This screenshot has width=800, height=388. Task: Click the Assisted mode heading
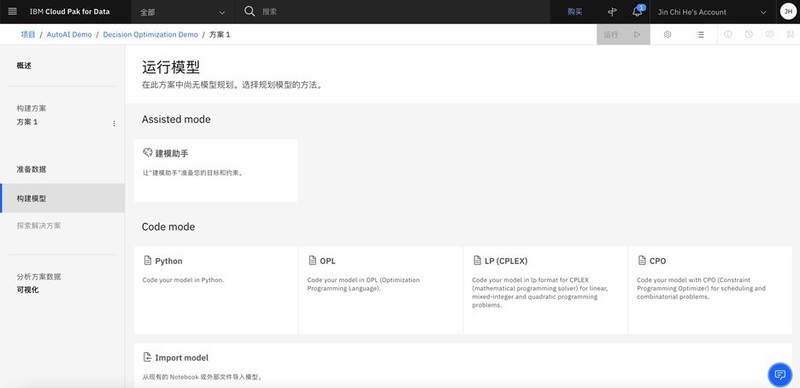[x=176, y=119]
